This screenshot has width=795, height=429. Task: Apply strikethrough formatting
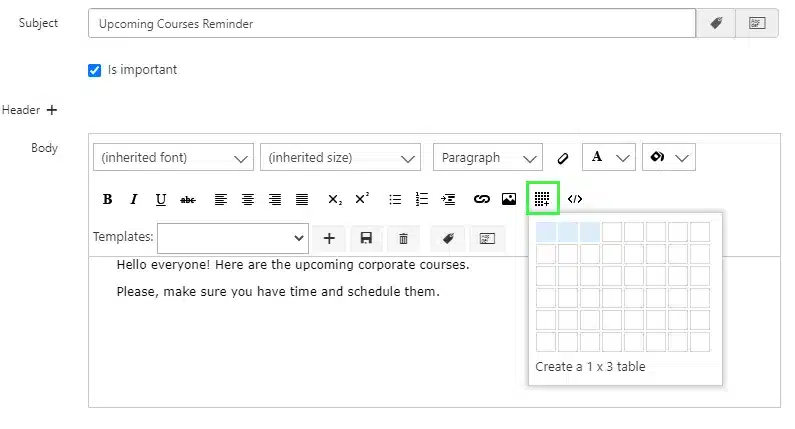point(188,199)
